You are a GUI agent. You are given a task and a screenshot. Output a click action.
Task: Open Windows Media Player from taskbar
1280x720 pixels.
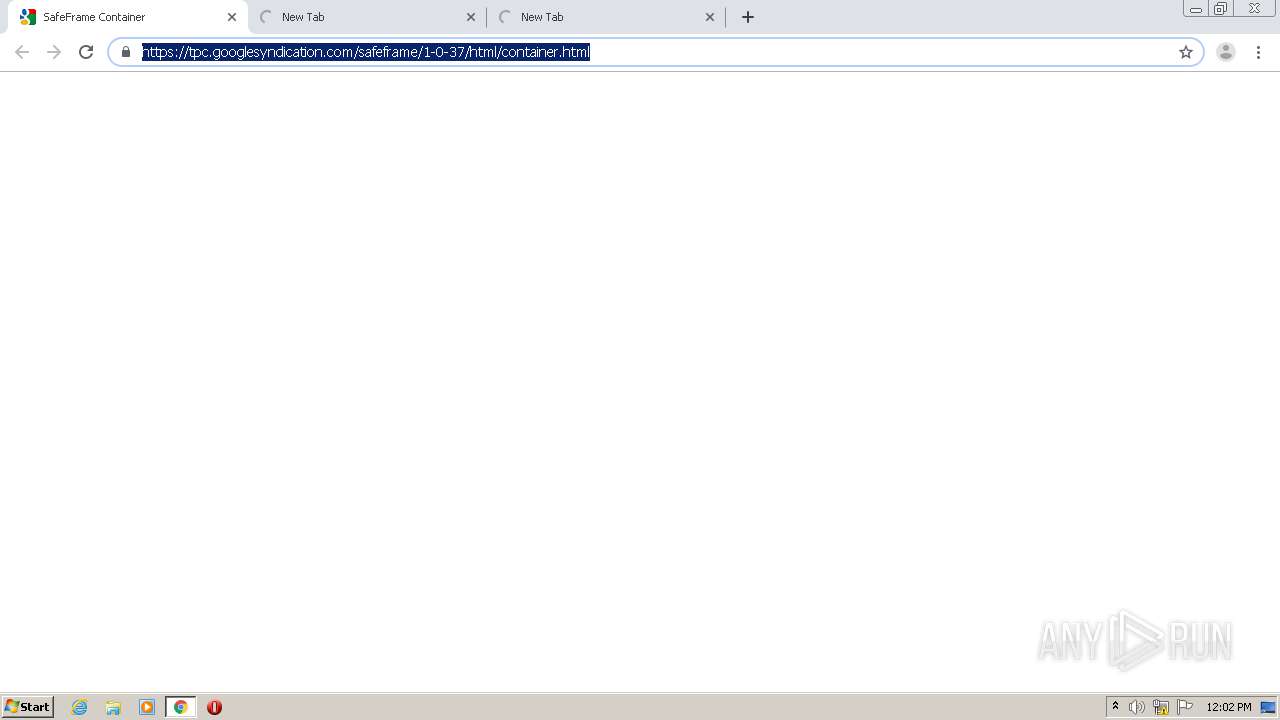point(147,707)
